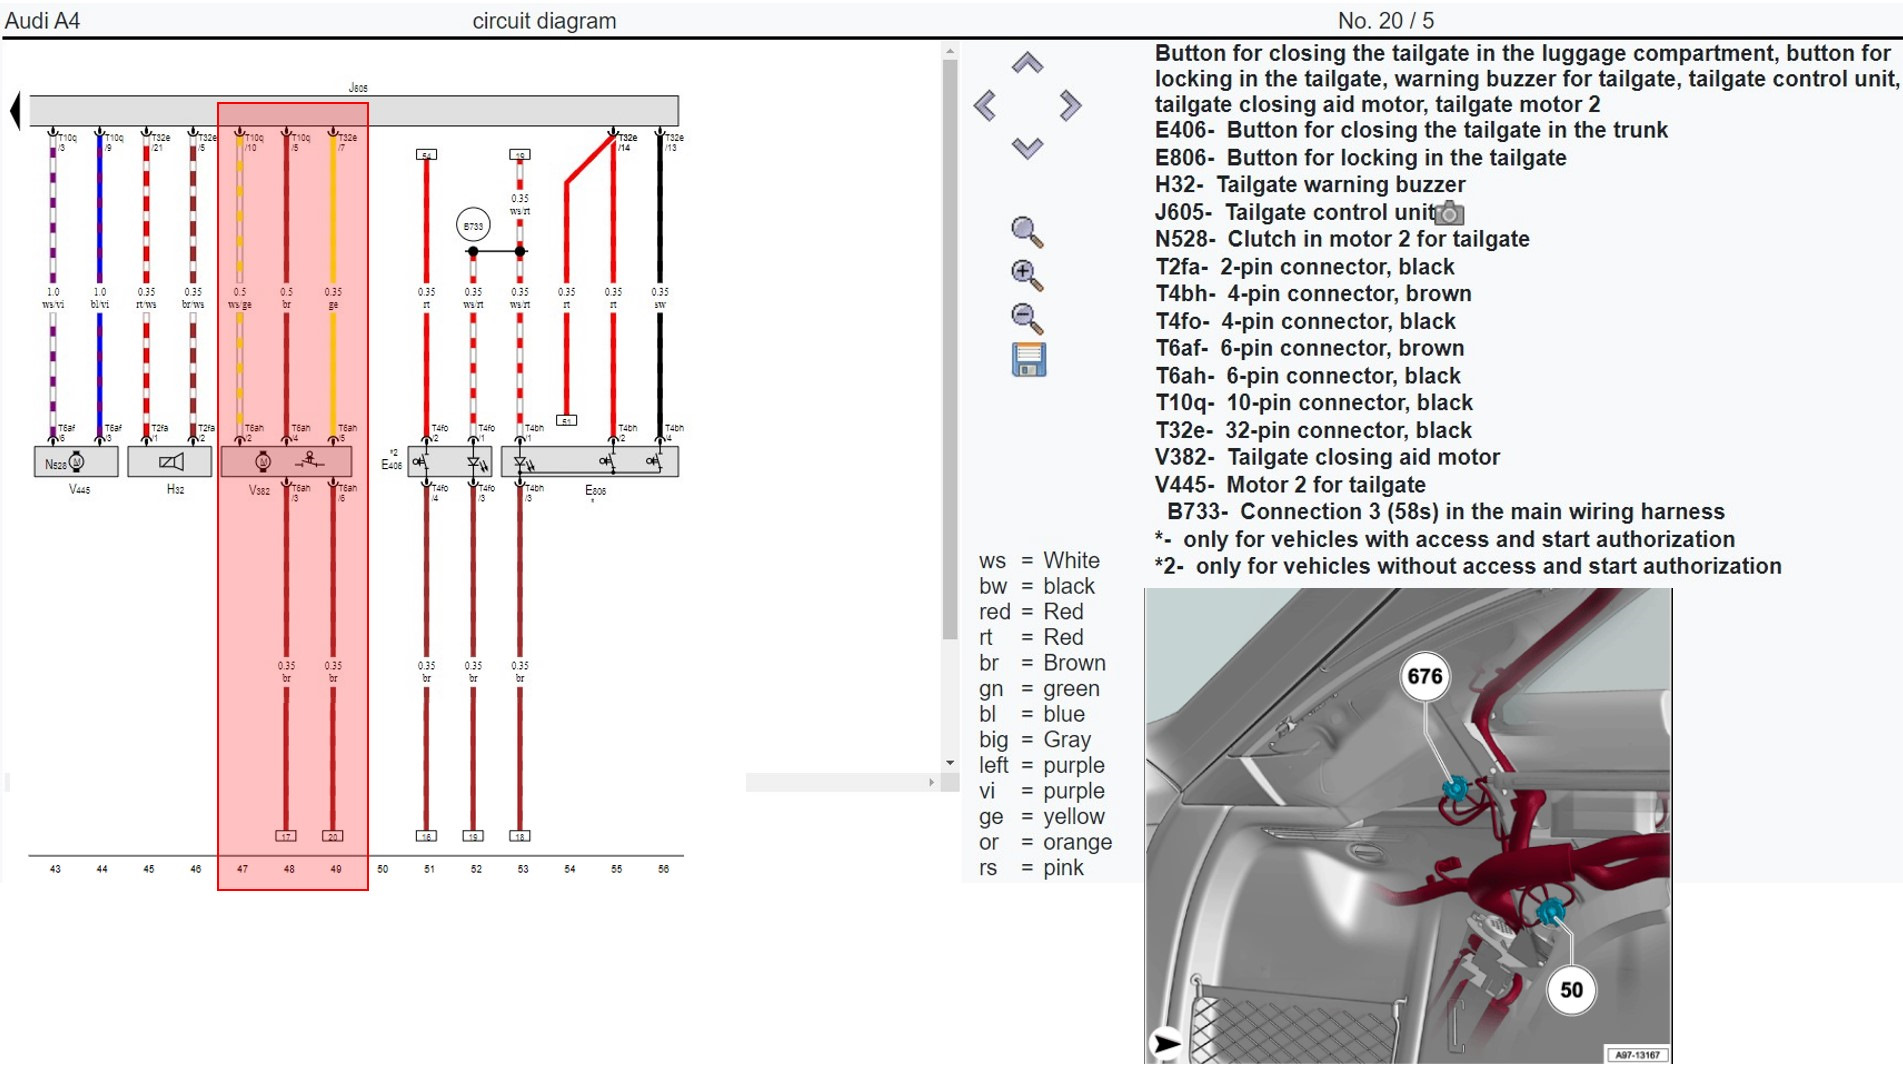Screen dimensions: 1903x1067
Task: Click the left-pointing black triangle on diagram
Action: [x=15, y=110]
